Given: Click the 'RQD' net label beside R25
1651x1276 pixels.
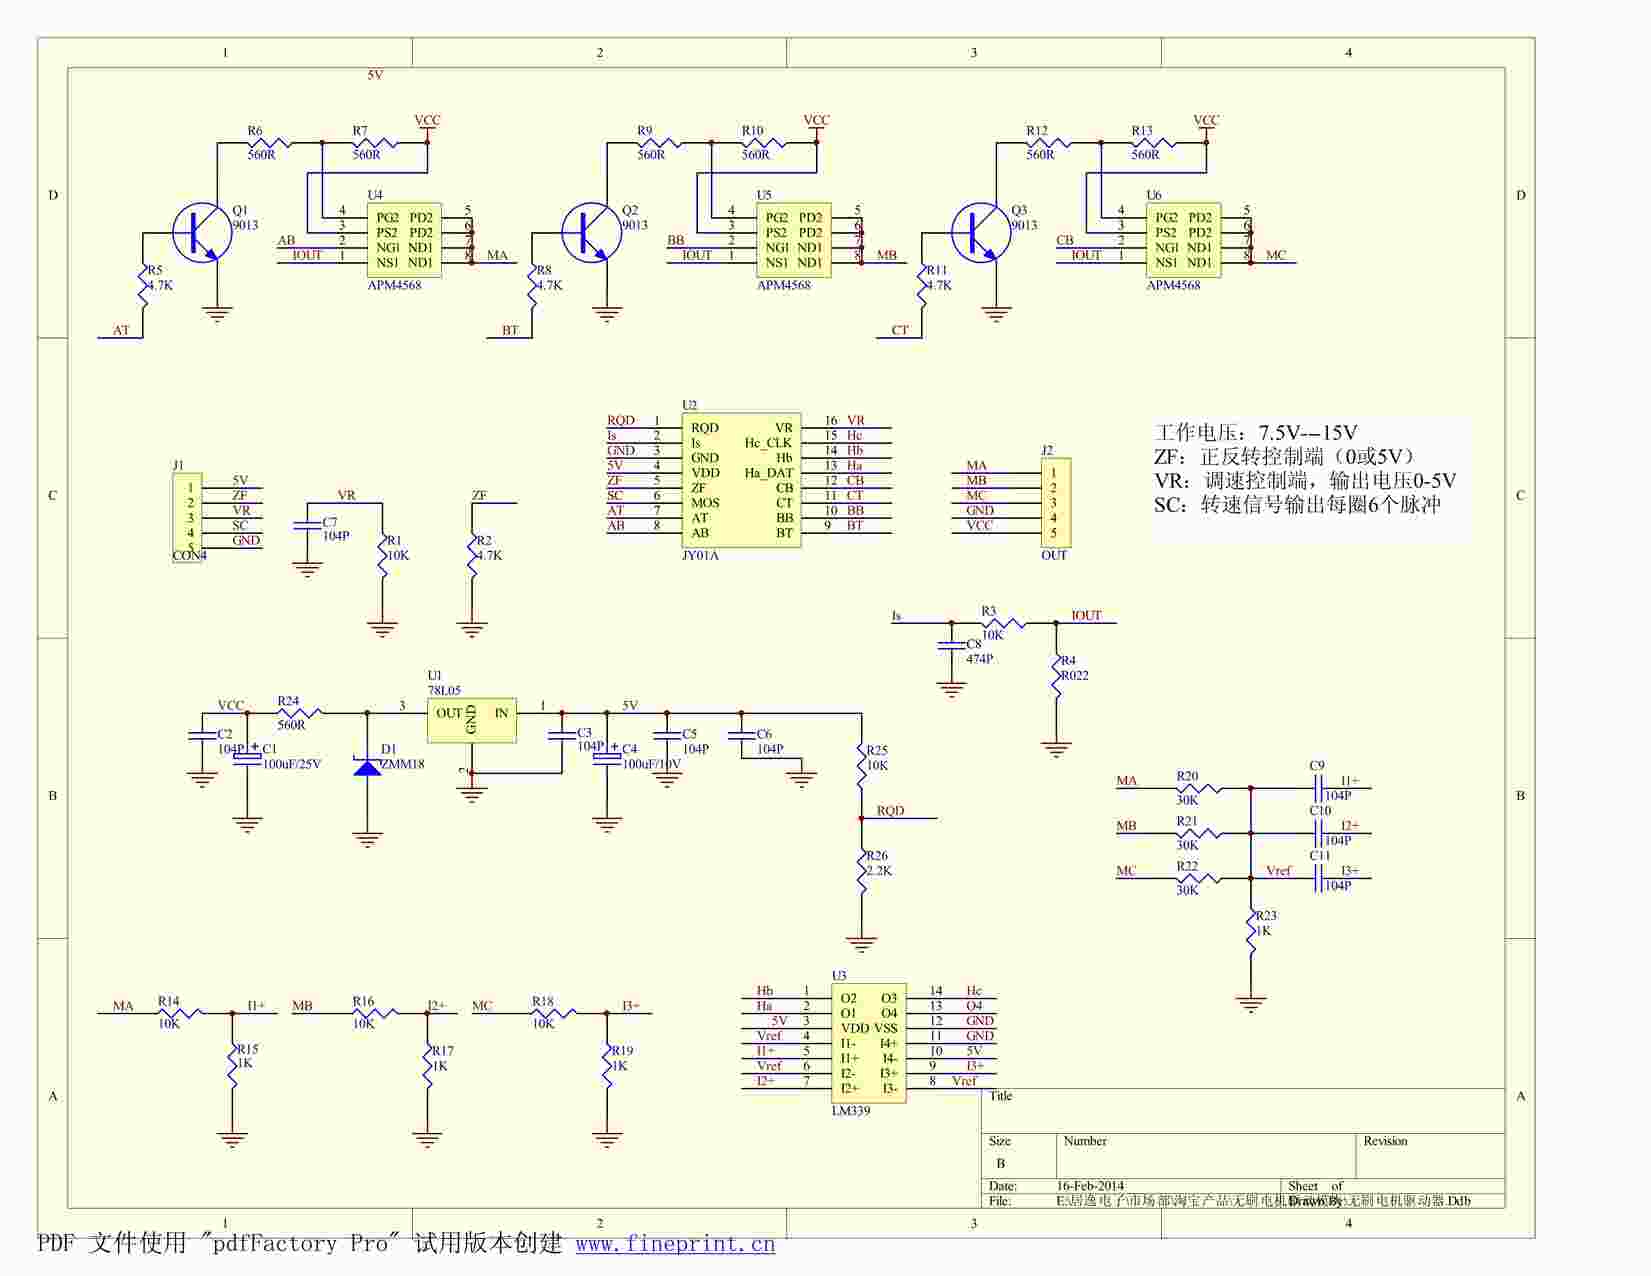Looking at the screenshot, I should pos(890,811).
